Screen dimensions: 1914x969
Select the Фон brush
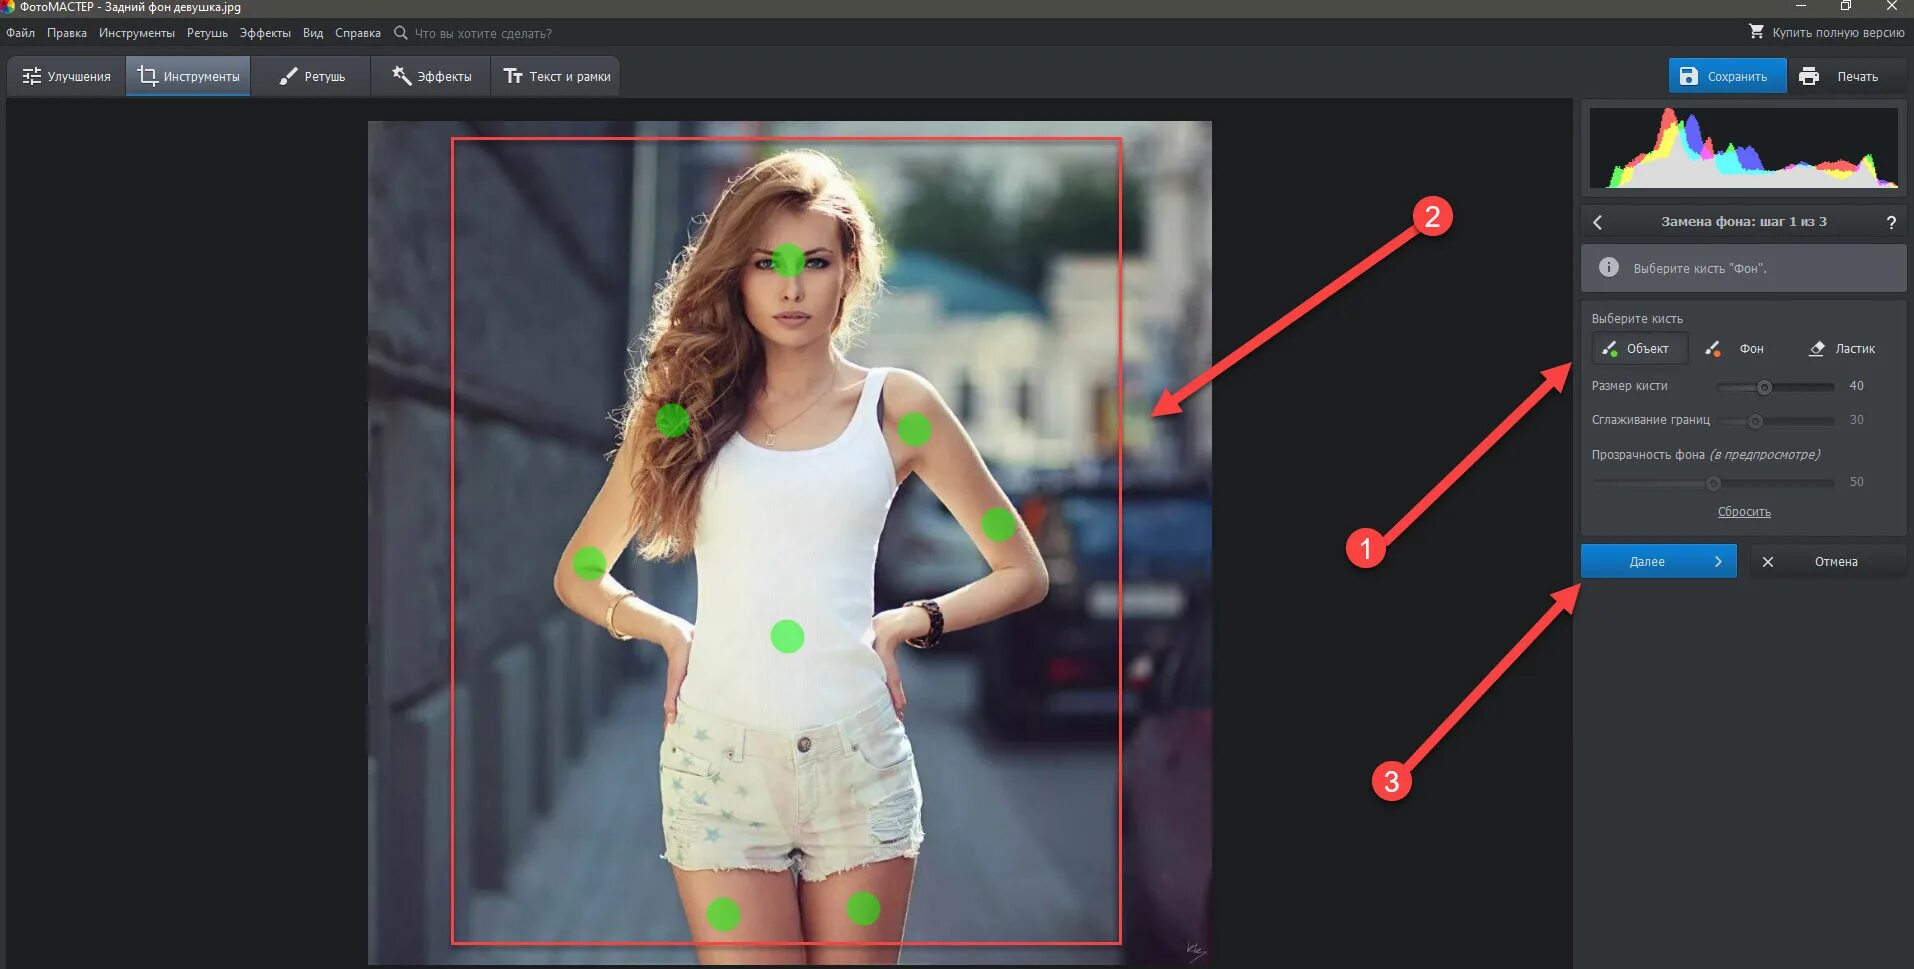(1736, 348)
